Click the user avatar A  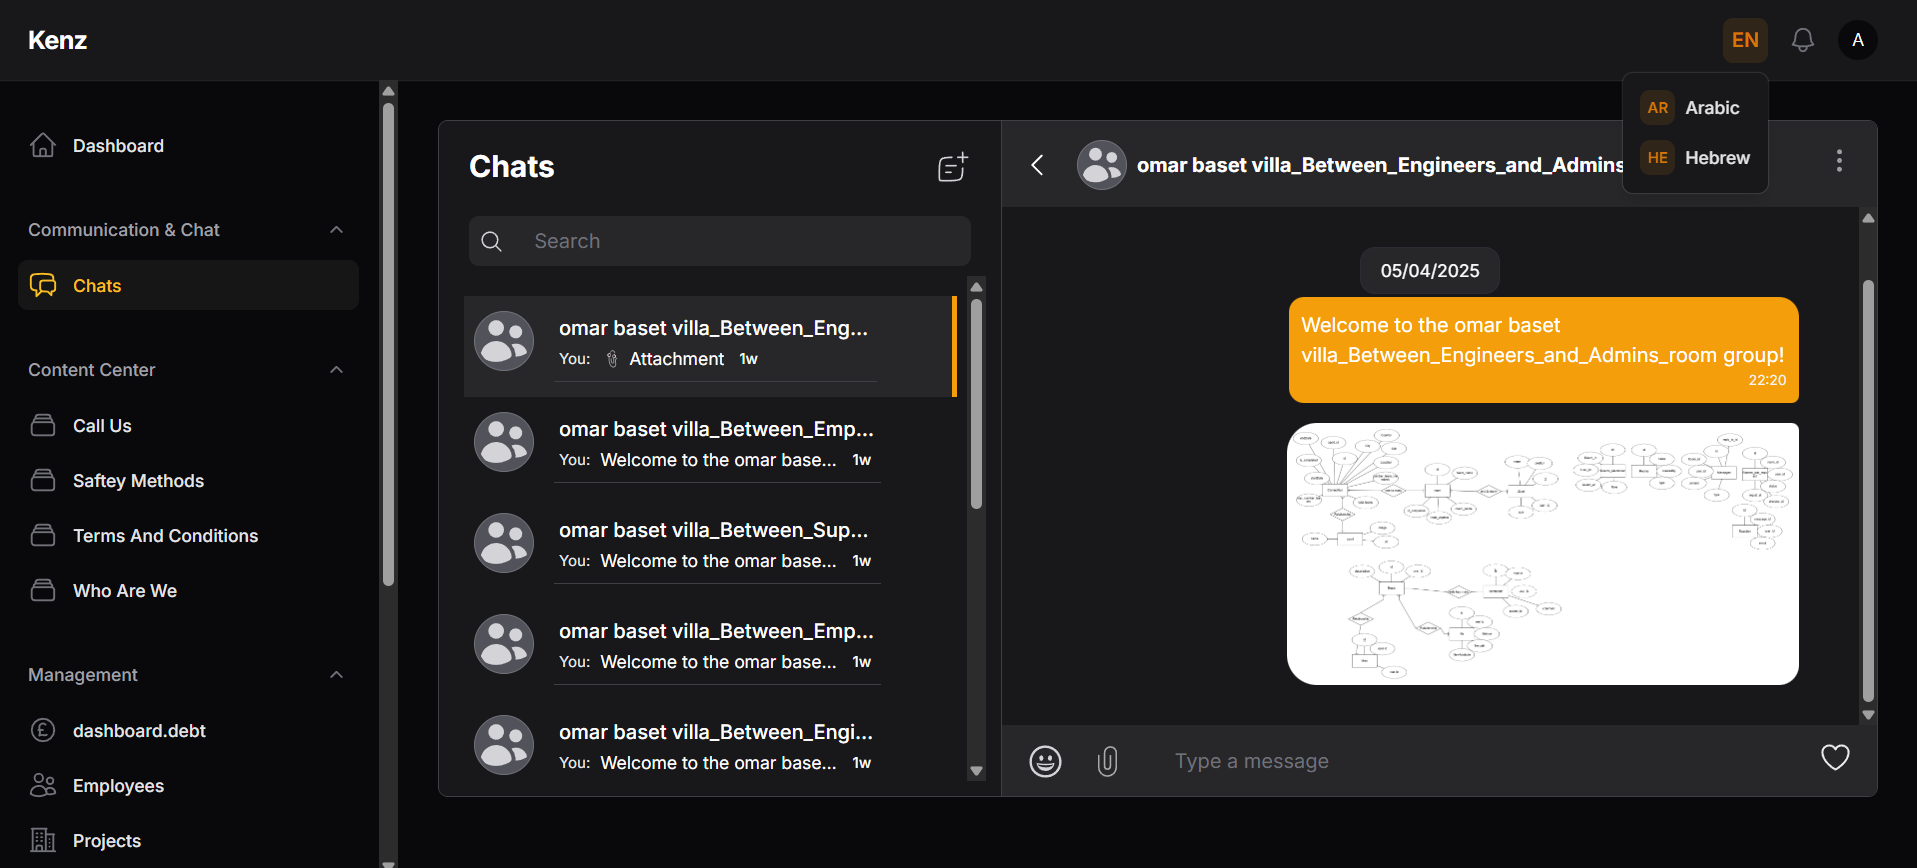point(1857,40)
